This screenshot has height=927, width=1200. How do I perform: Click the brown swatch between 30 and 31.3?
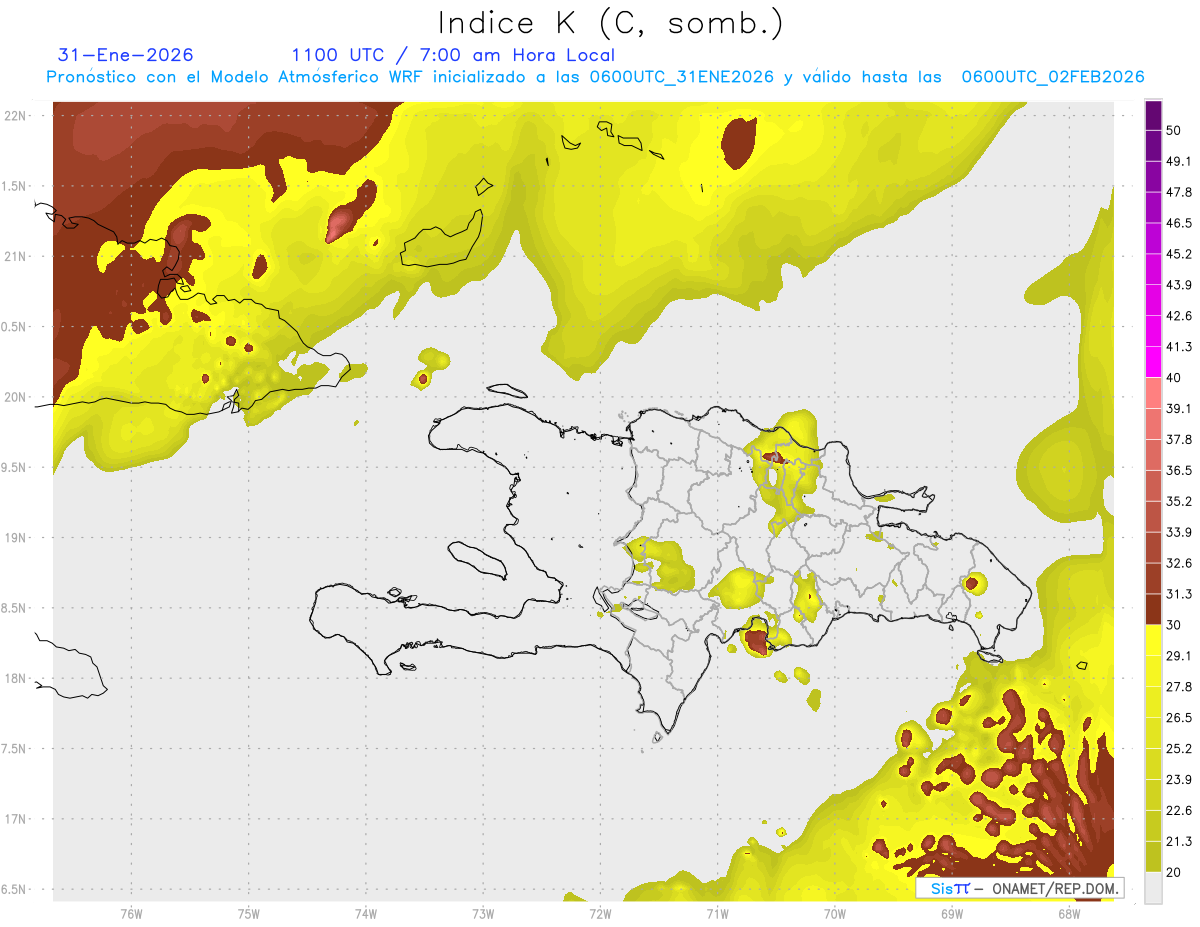coord(1153,610)
